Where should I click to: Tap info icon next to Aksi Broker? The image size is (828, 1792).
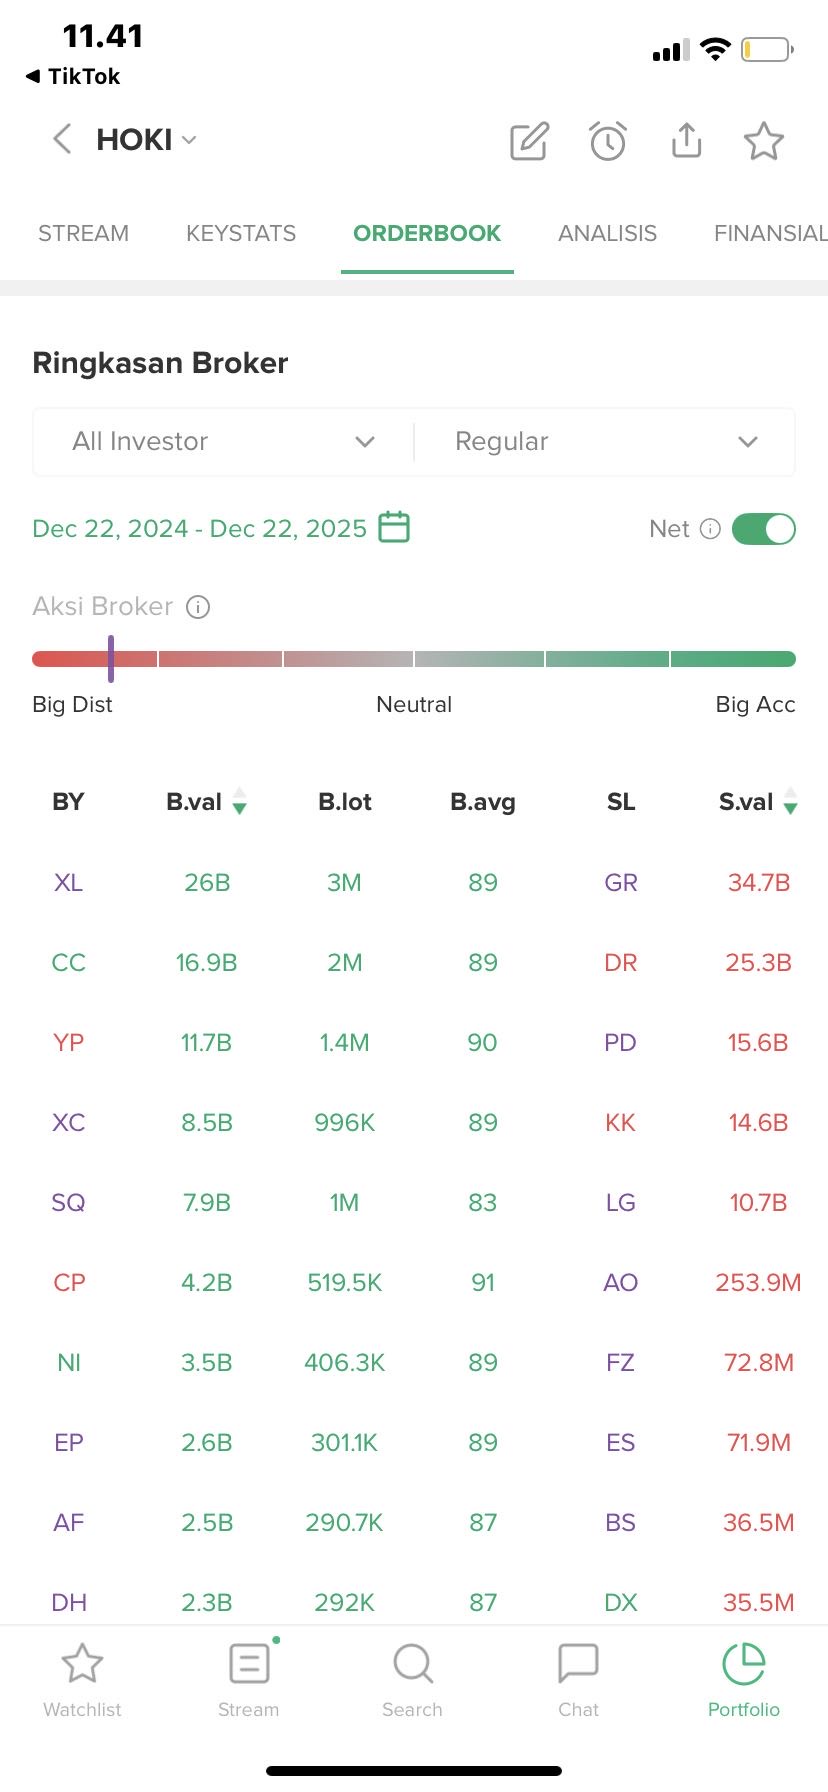tap(199, 607)
